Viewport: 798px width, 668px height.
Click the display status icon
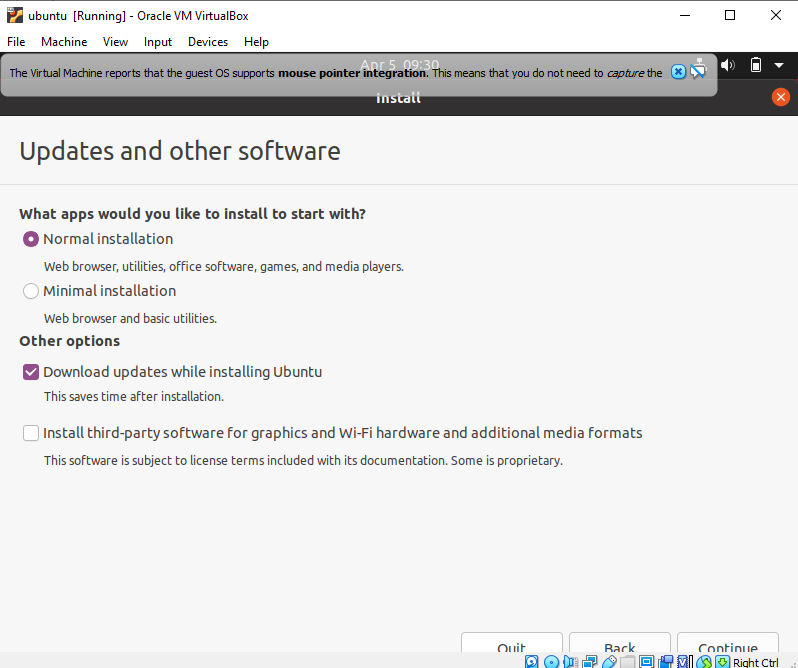pos(646,661)
